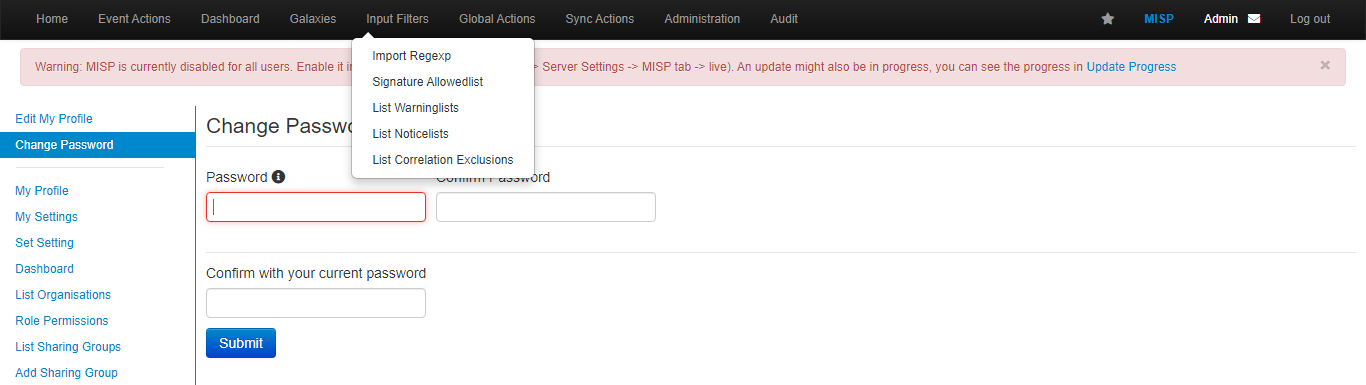The image size is (1366, 385).
Task: Expand the Event Actions menu
Action: tap(134, 19)
